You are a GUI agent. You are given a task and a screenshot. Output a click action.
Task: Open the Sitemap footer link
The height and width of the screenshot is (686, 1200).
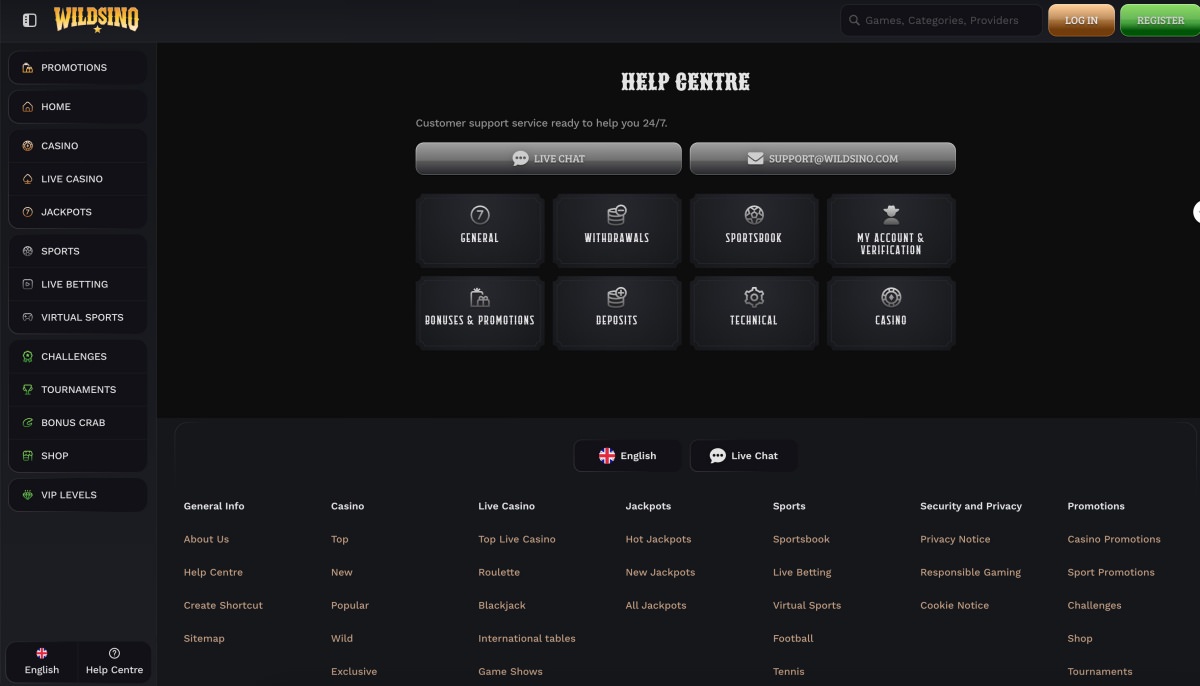pos(204,638)
